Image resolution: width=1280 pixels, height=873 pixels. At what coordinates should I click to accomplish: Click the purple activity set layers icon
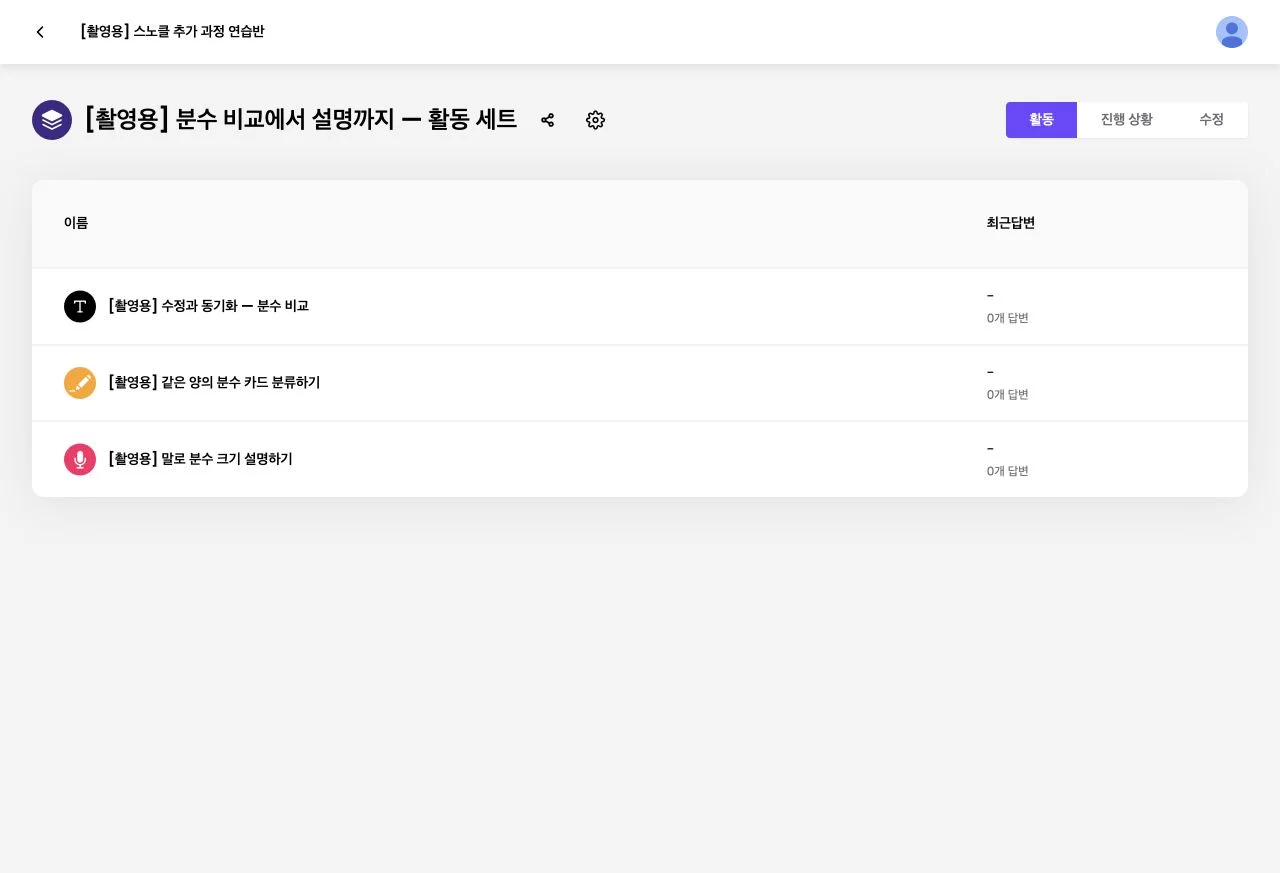[x=52, y=120]
